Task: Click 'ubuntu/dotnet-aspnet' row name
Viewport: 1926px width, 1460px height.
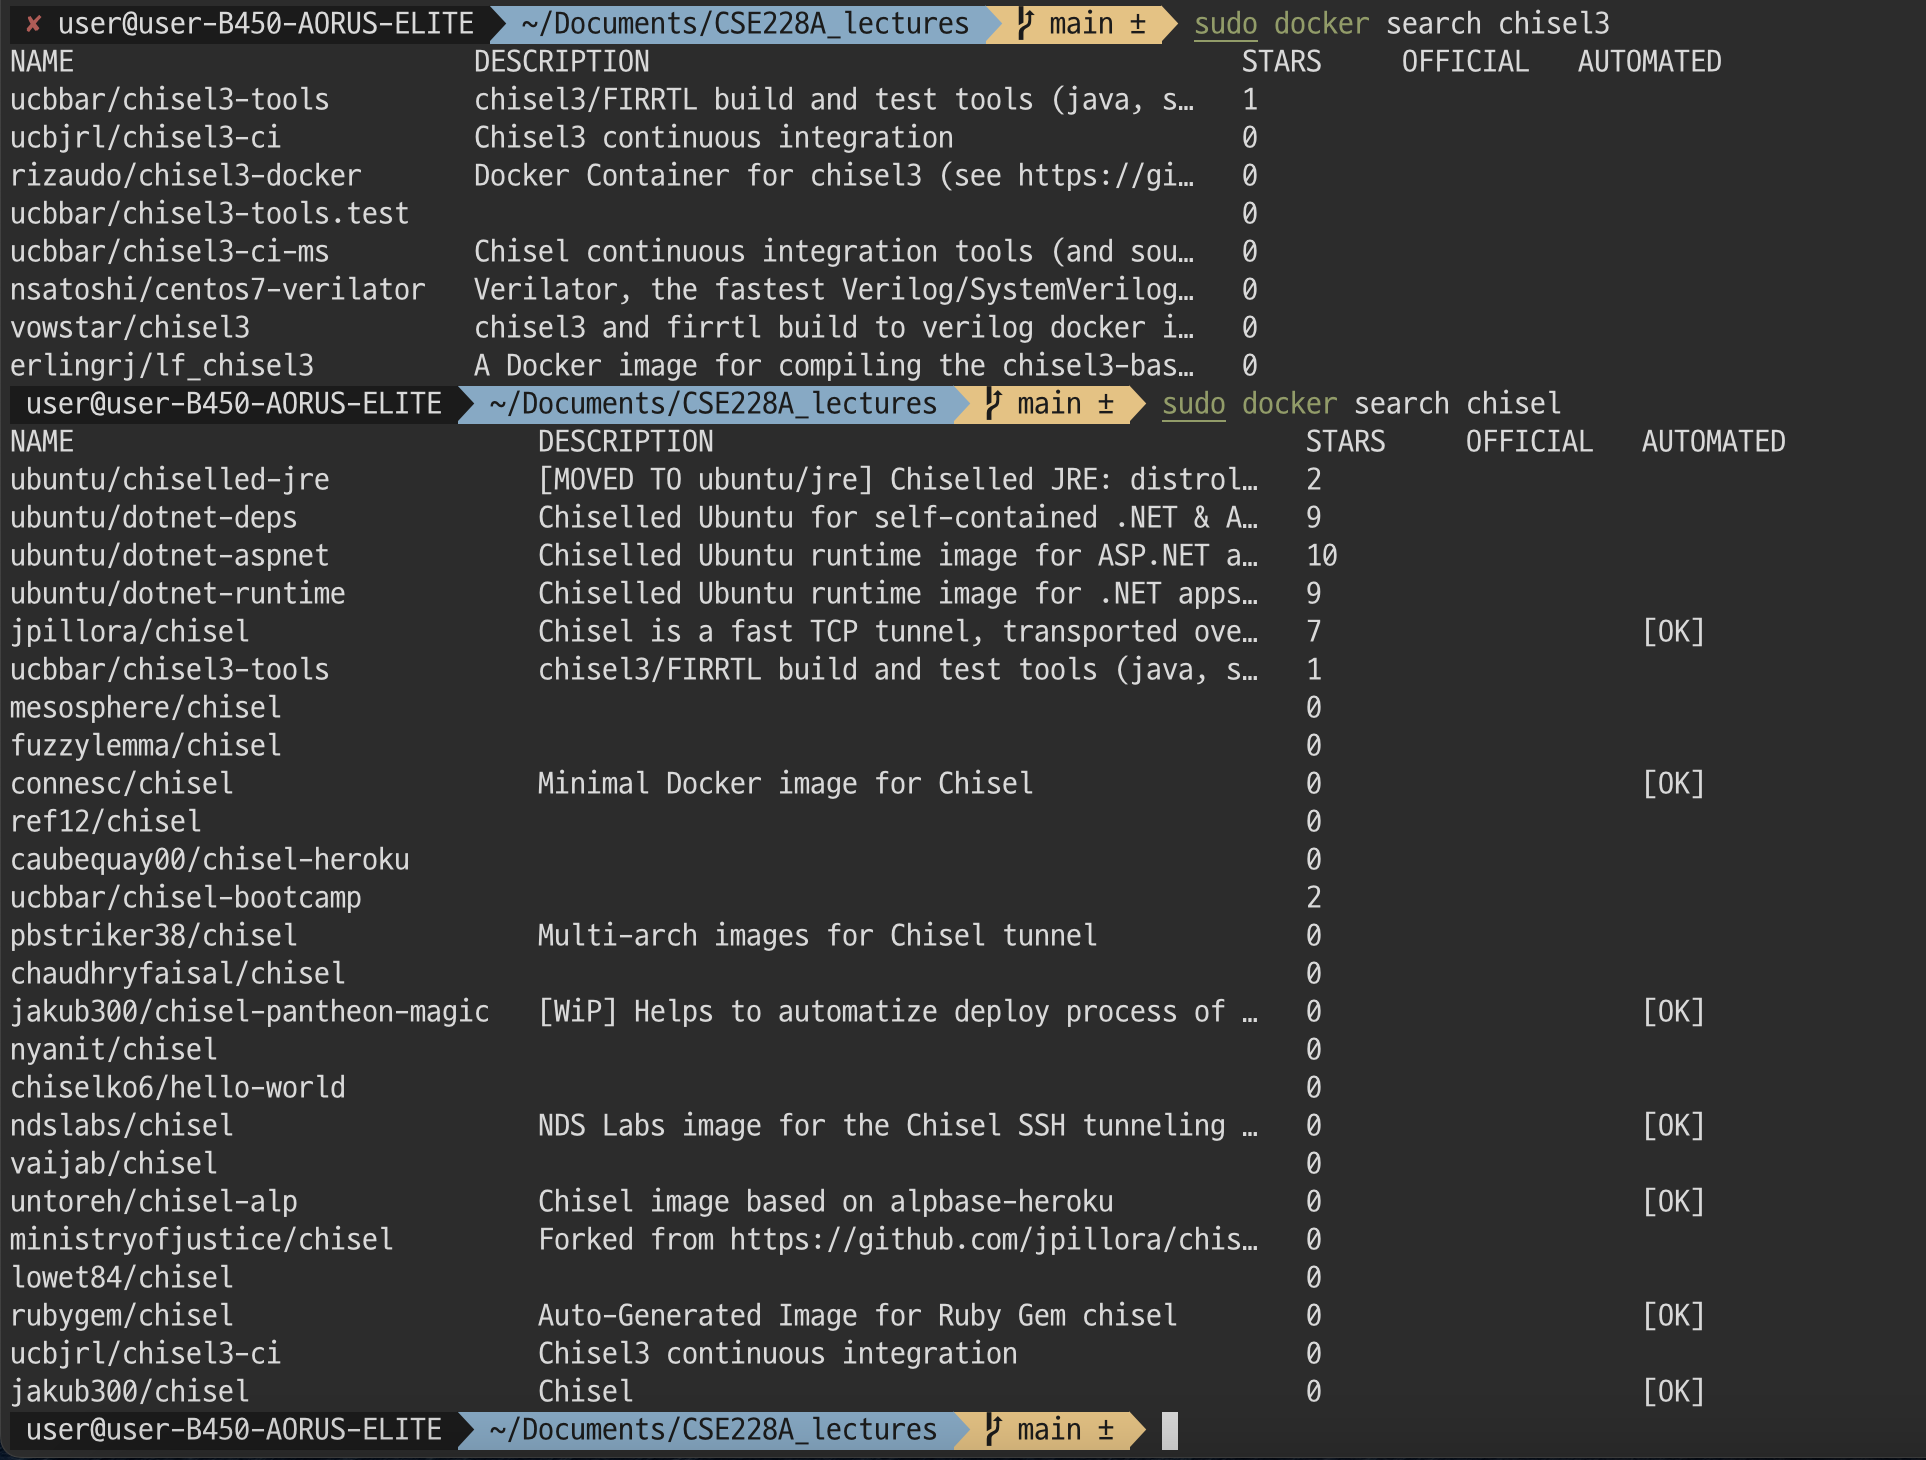Action: 170,556
